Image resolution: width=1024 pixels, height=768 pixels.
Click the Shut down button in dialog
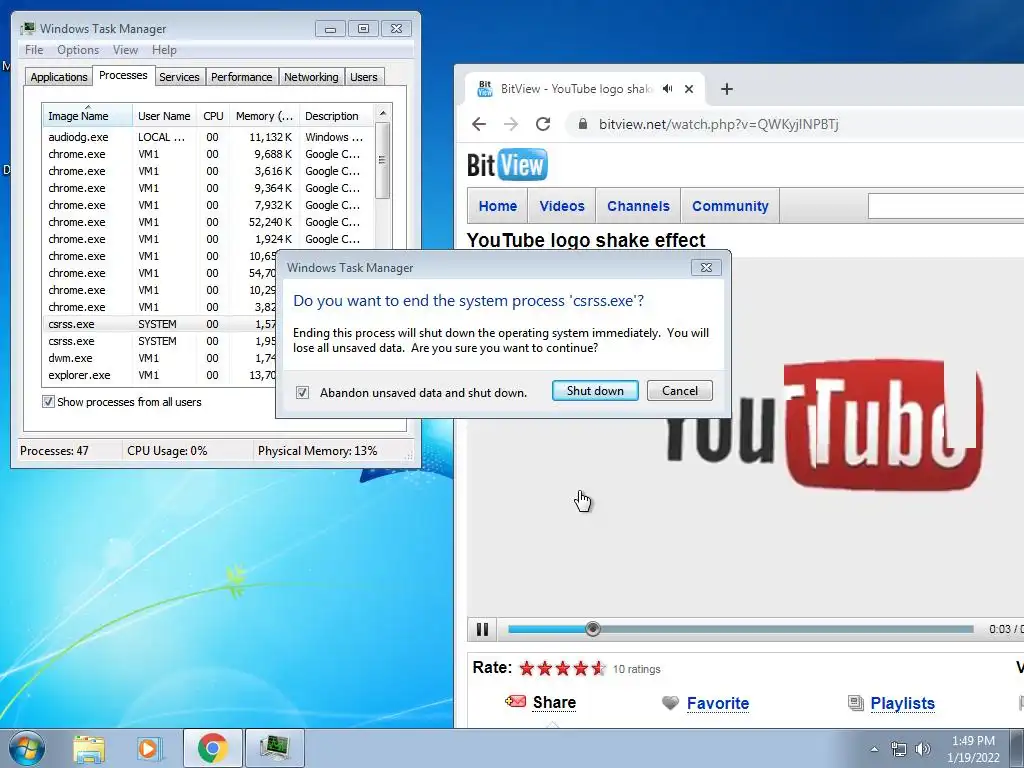pyautogui.click(x=595, y=391)
